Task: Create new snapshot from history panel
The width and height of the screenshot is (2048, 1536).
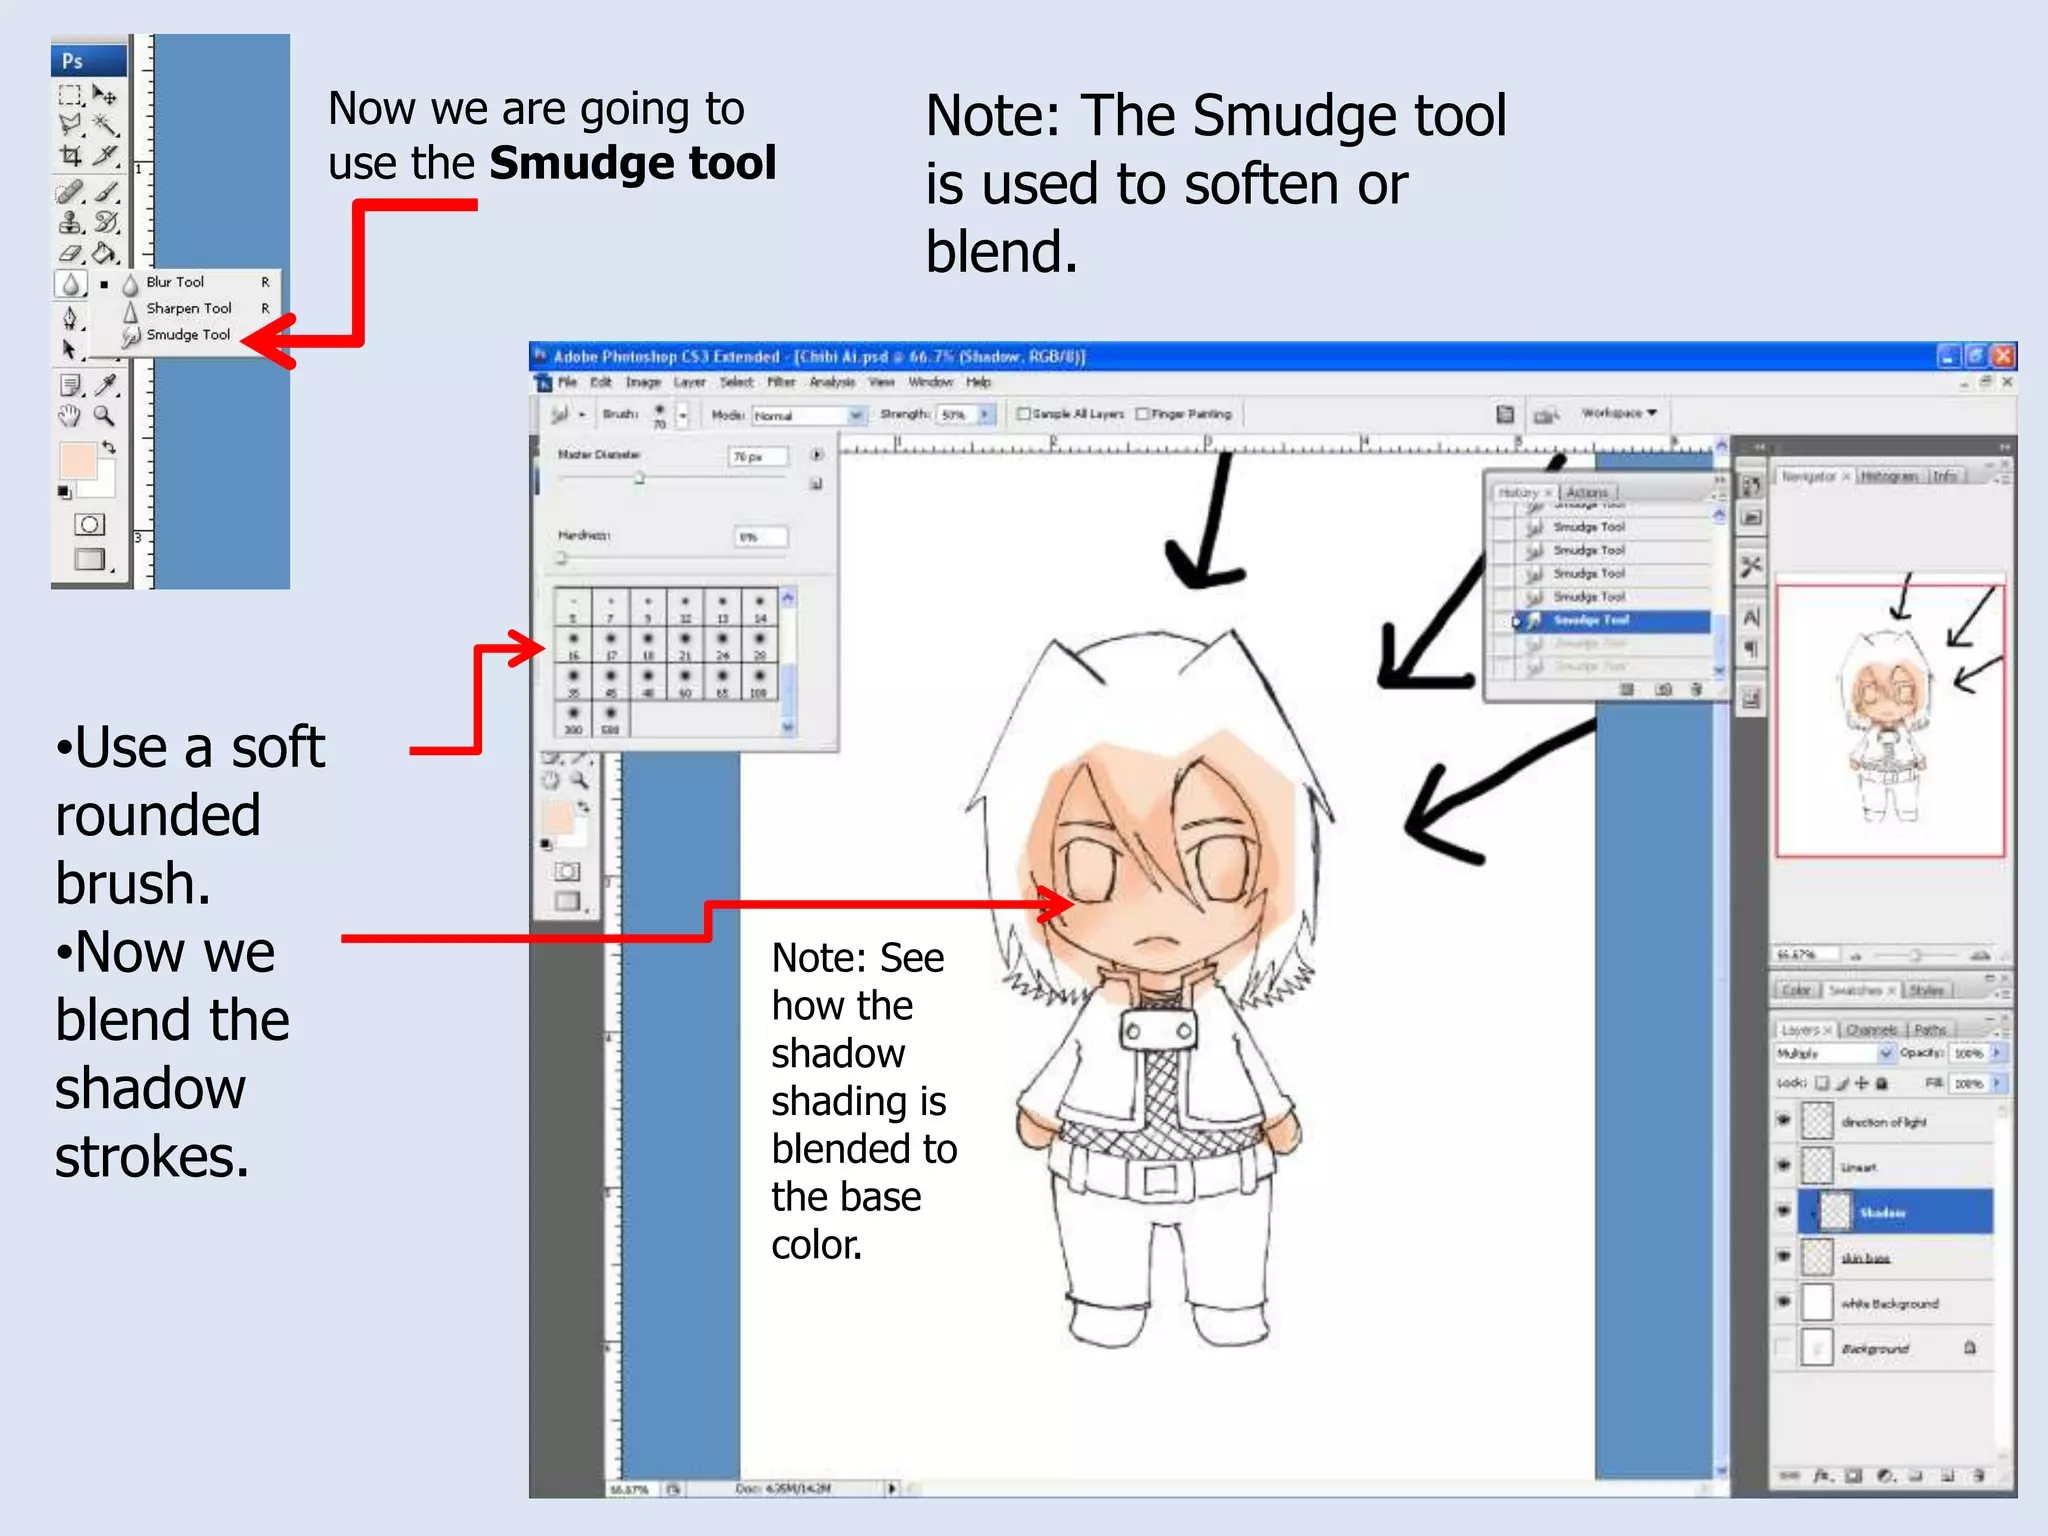Action: 1664,690
